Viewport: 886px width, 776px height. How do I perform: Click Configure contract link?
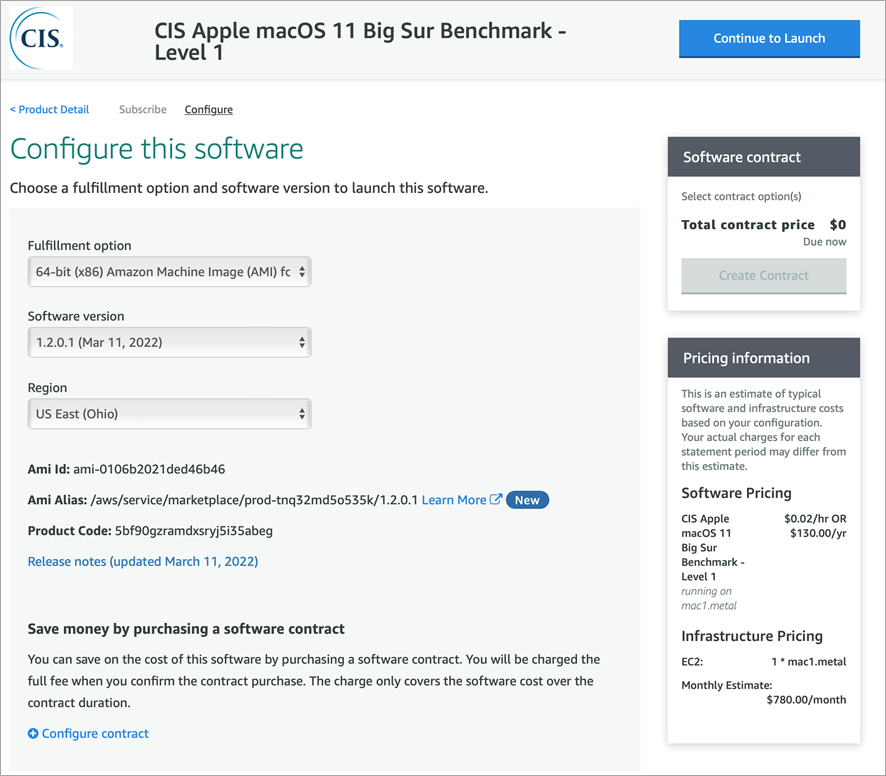coord(95,734)
